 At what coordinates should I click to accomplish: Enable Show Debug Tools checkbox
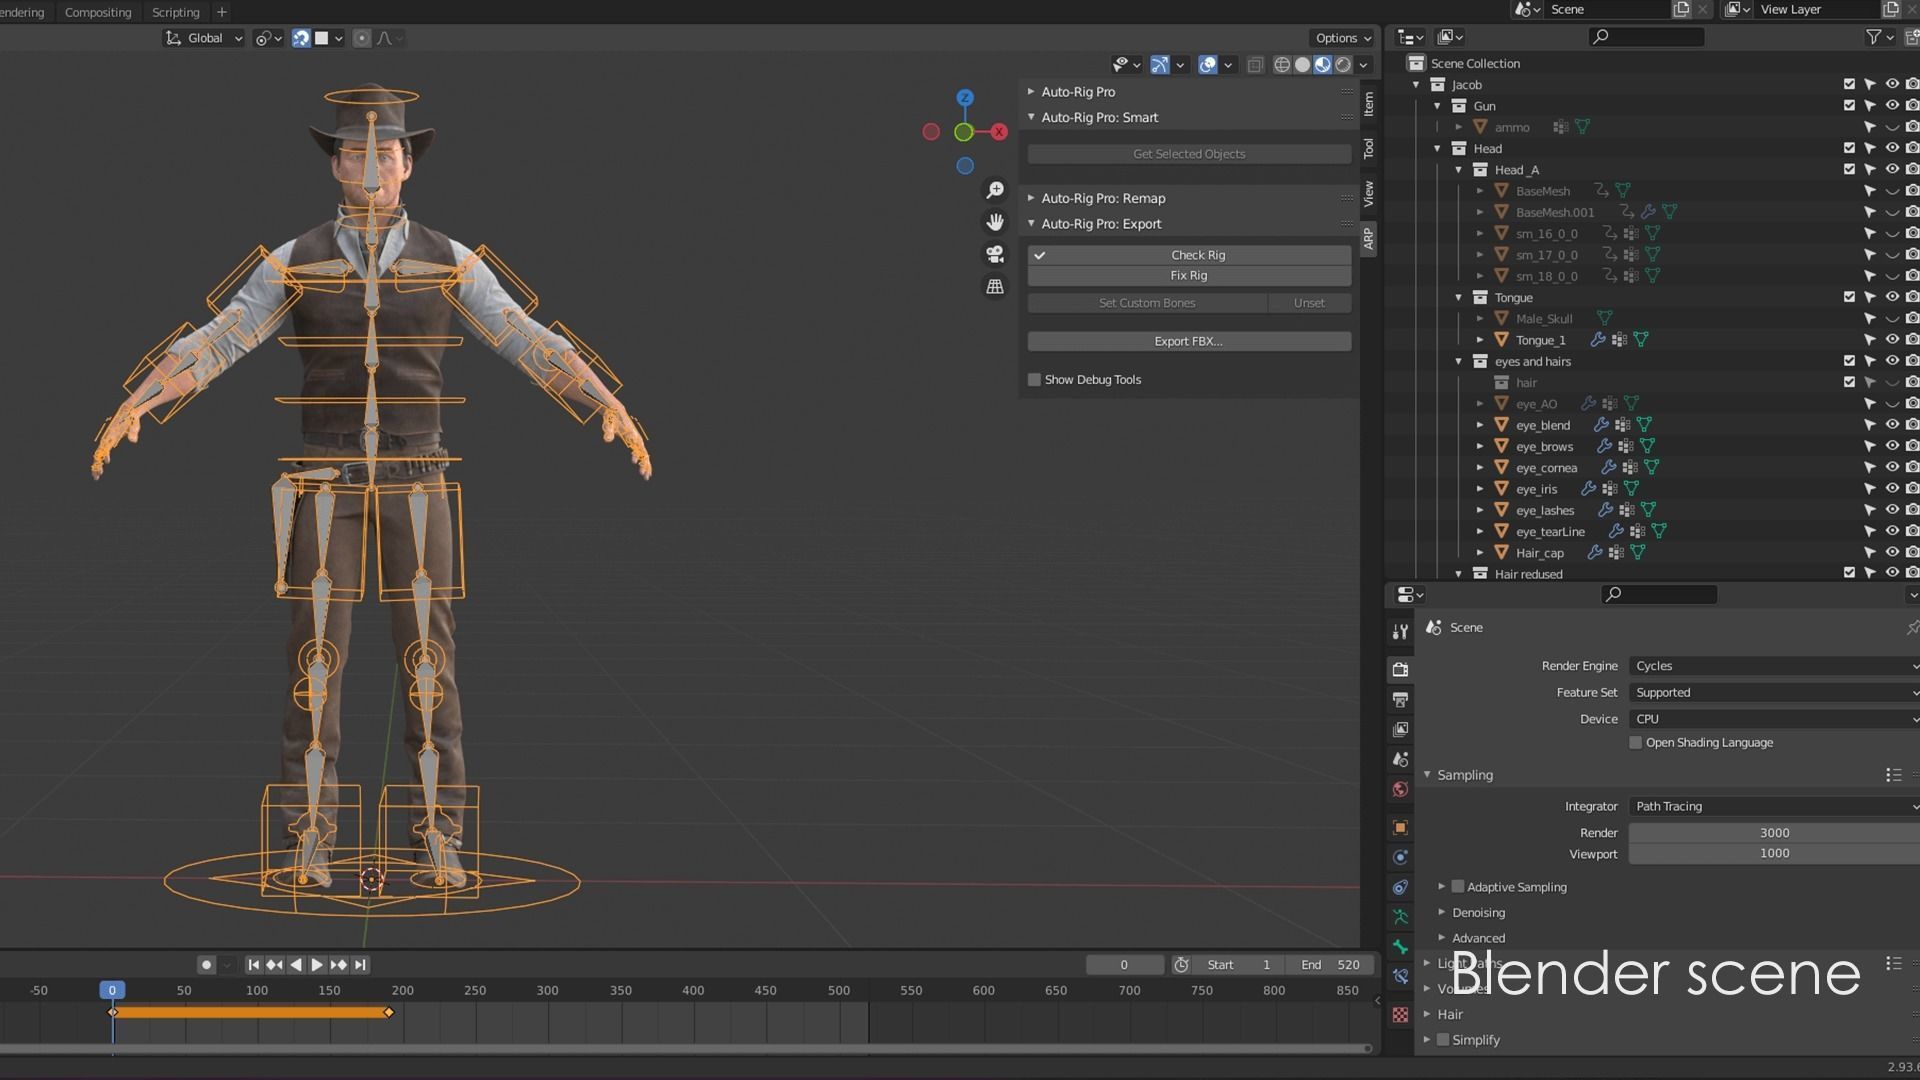pos(1034,380)
